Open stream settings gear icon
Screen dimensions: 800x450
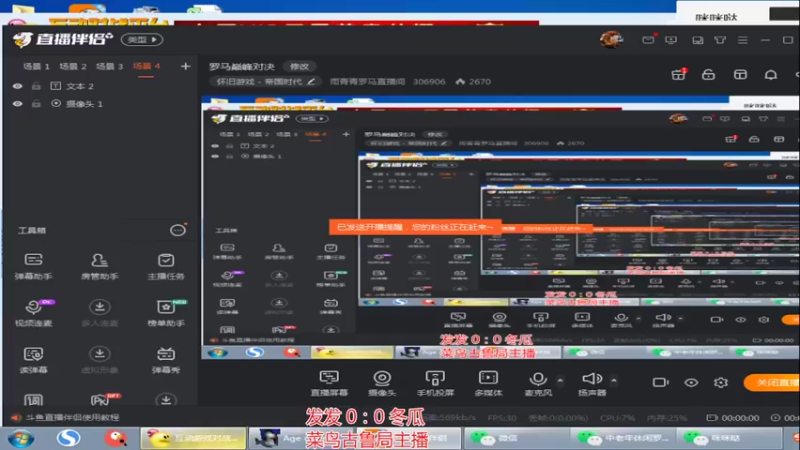720,382
